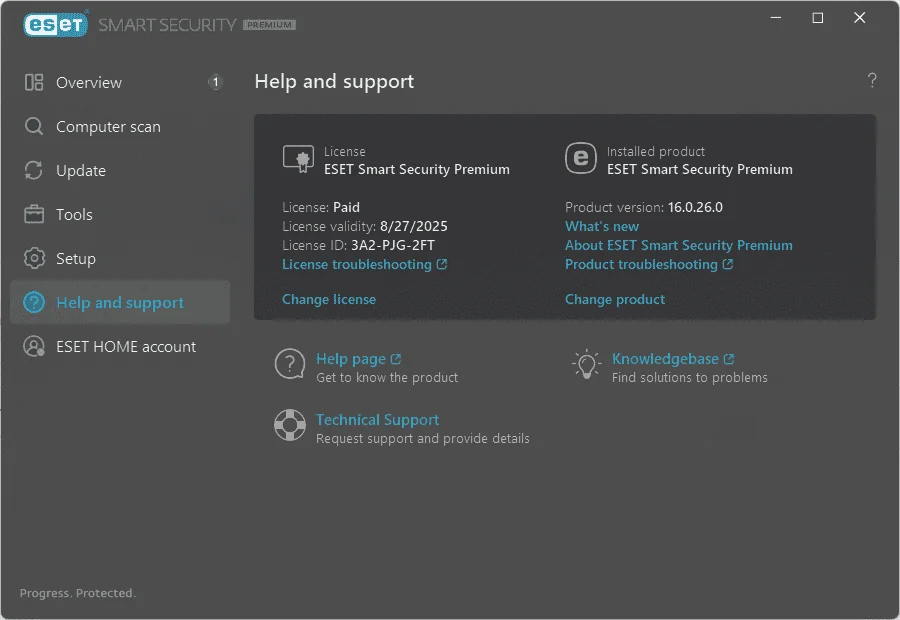
Task: Select Help and support menu item
Action: pos(120,302)
